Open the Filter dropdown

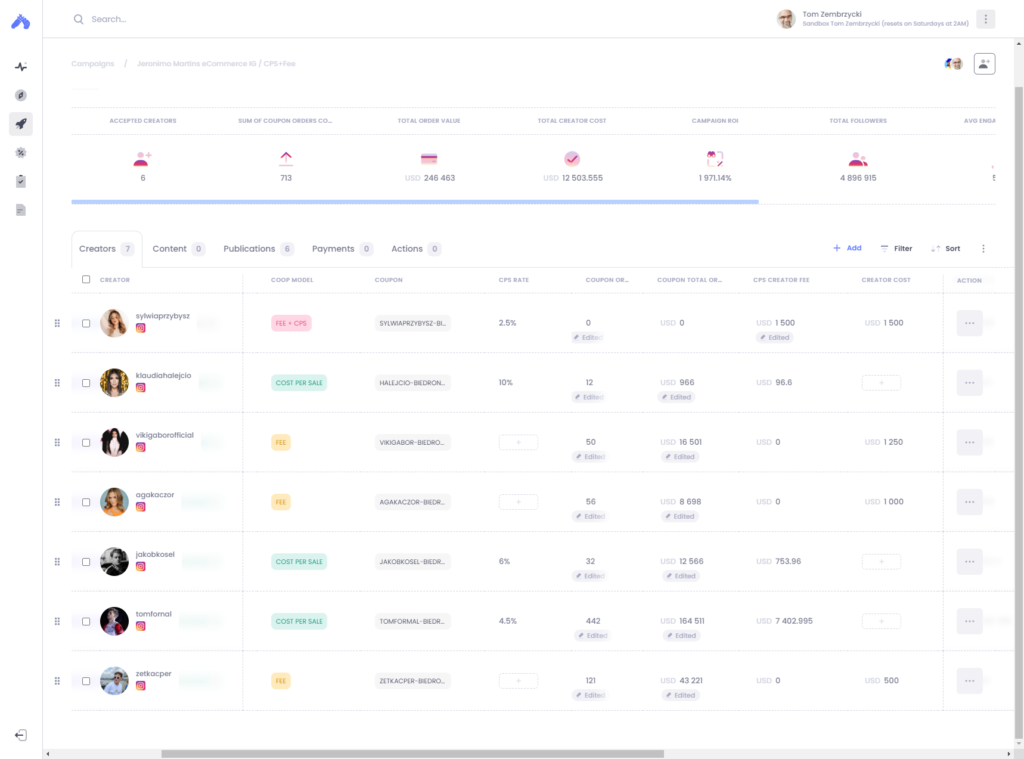896,248
